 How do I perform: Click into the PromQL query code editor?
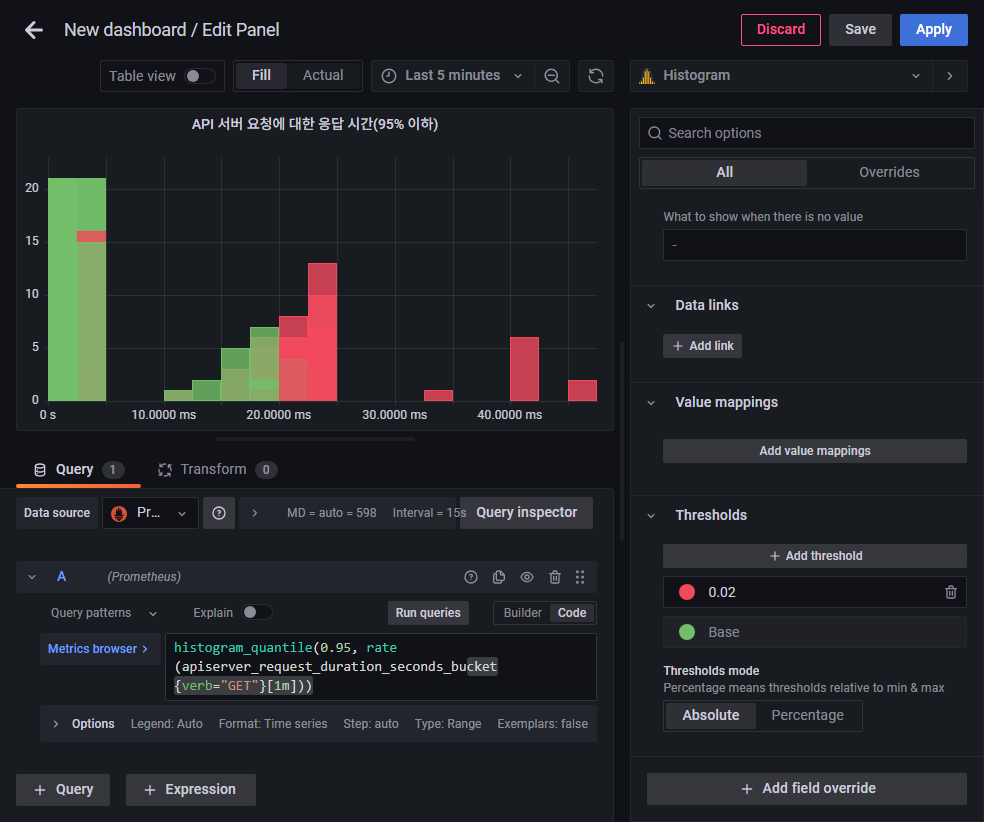click(x=380, y=667)
